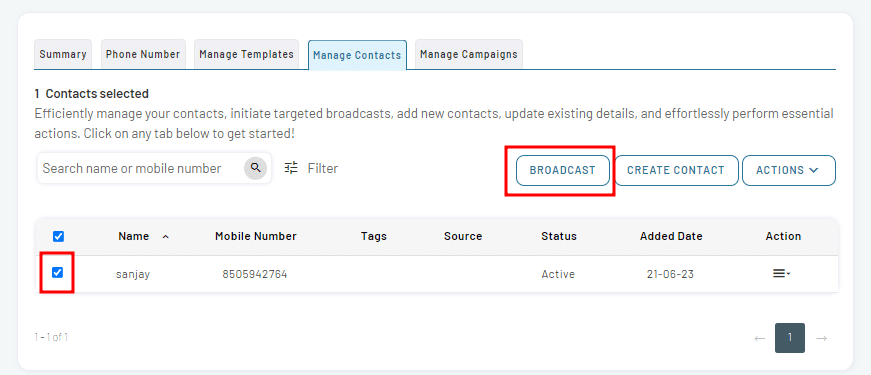Open sanjay's row action menu icon
The image size is (871, 375).
coord(781,273)
